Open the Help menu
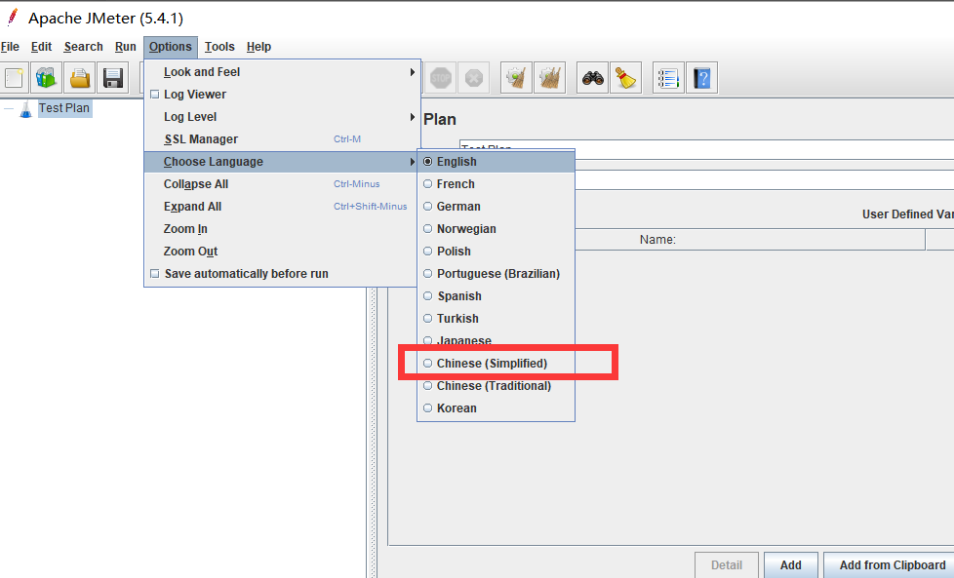The width and height of the screenshot is (954, 578). 259,47
